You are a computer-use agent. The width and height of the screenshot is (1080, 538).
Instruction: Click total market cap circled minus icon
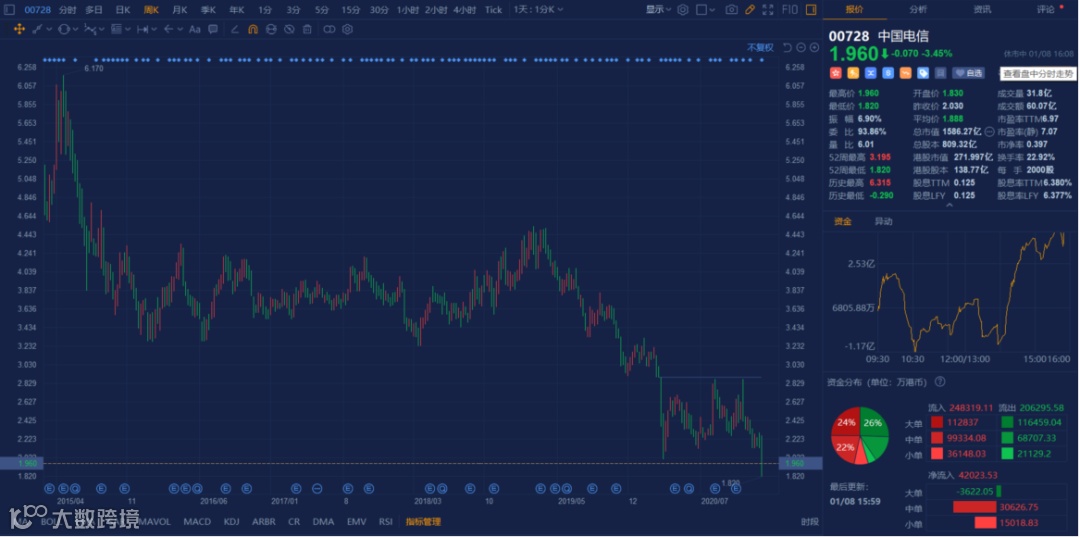pyautogui.click(x=989, y=131)
